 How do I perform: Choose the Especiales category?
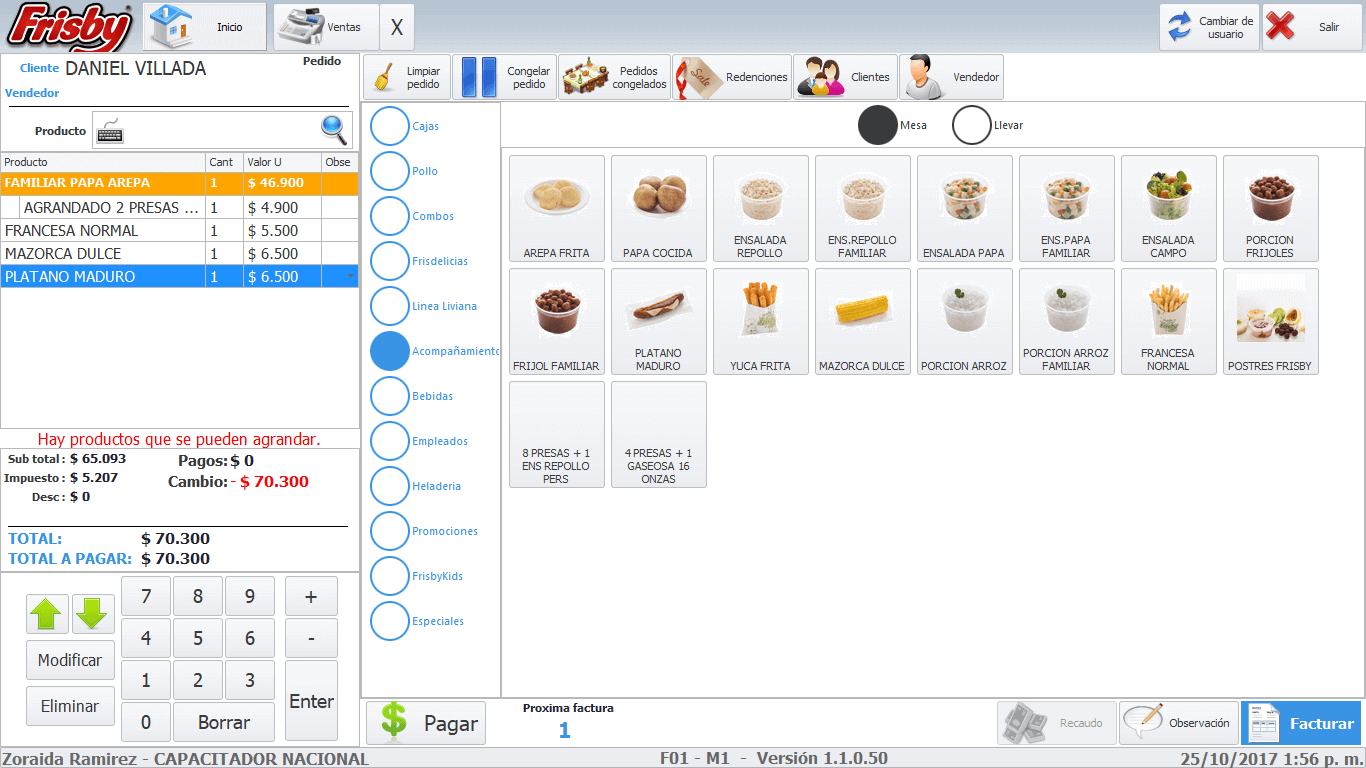pos(390,621)
